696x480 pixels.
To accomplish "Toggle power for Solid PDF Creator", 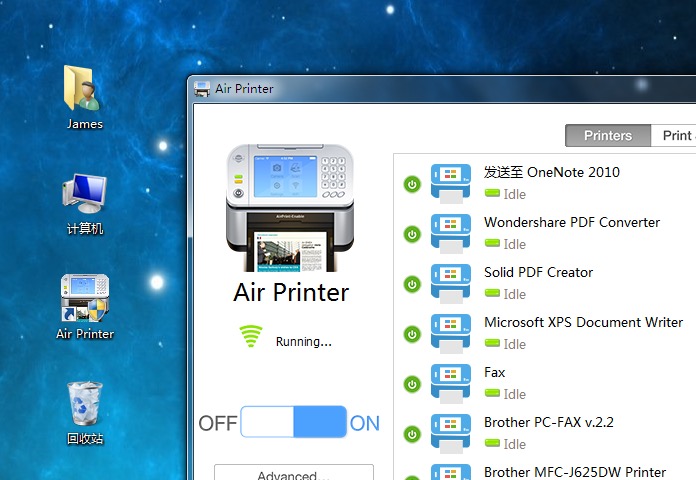I will (412, 284).
